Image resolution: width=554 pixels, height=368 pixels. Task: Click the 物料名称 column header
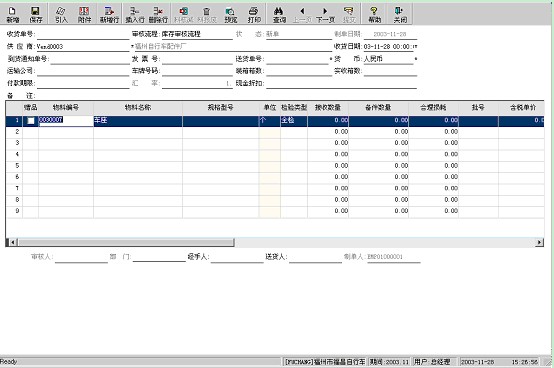click(138, 107)
